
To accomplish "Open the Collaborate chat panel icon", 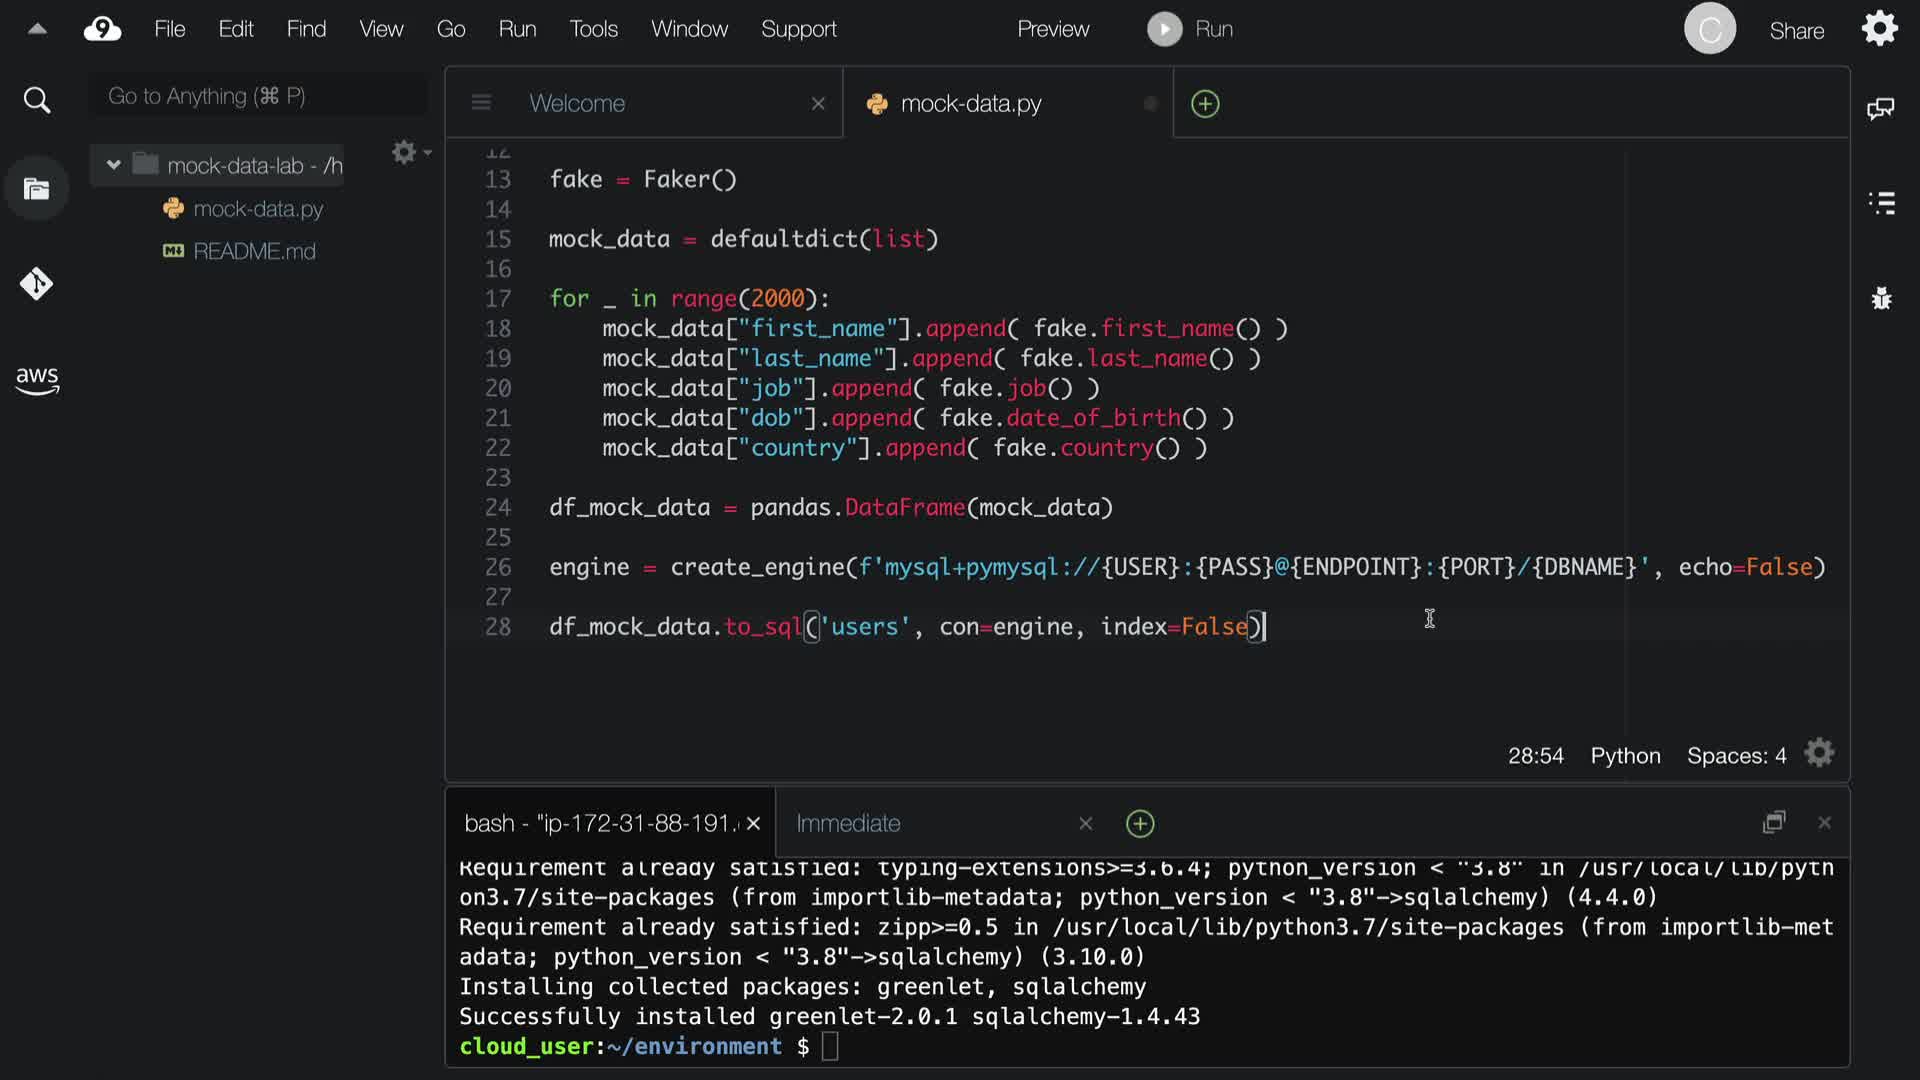I will pos(1881,108).
